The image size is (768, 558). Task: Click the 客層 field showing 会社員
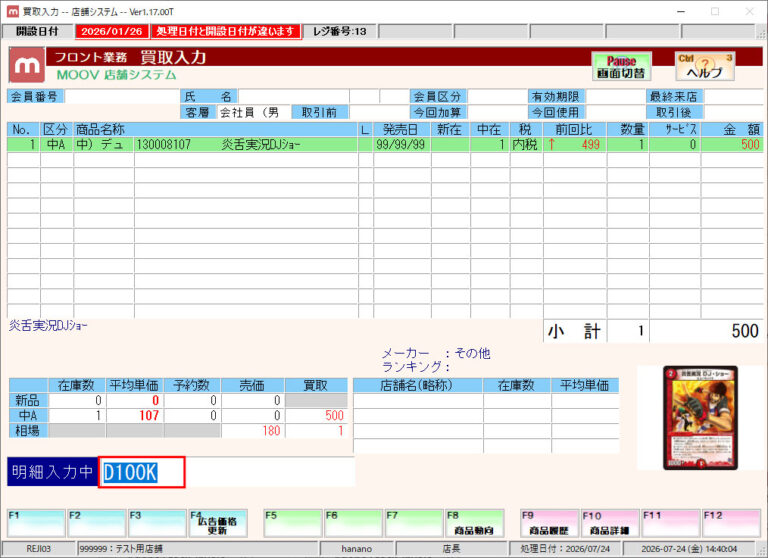coord(253,112)
